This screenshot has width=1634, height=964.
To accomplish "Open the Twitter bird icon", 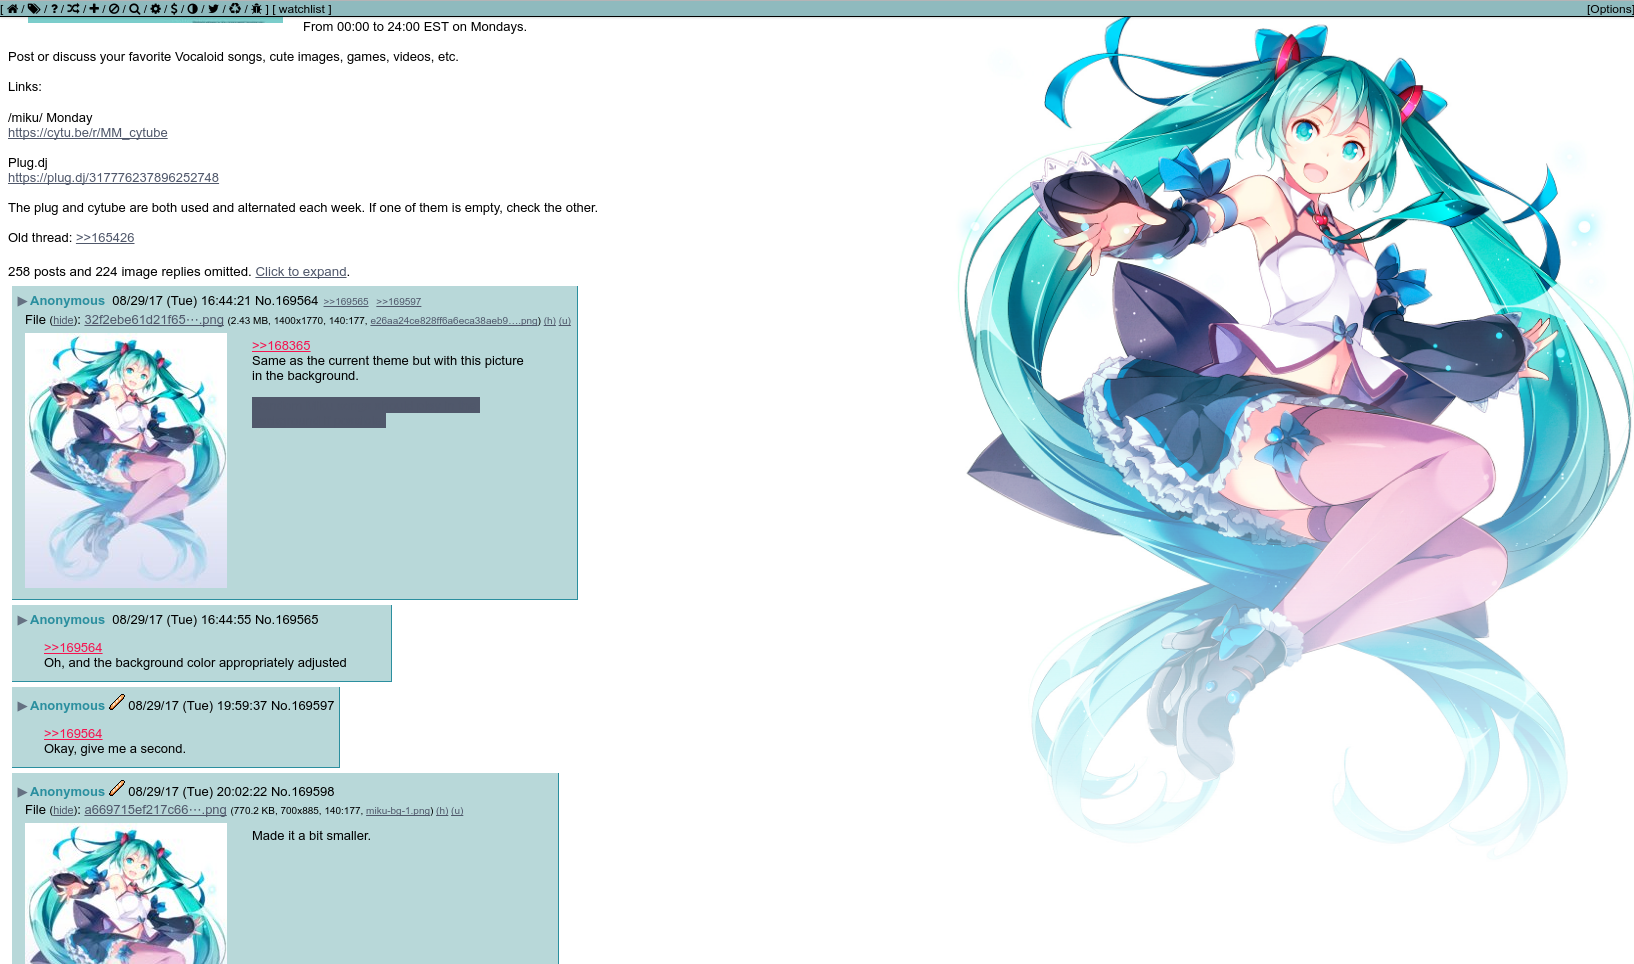I will (x=213, y=9).
